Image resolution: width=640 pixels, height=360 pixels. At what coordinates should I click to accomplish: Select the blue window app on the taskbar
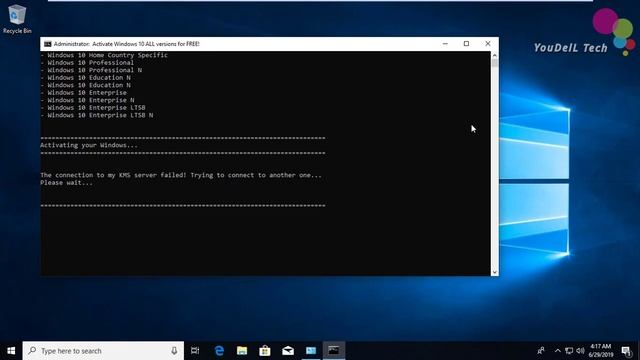point(311,351)
